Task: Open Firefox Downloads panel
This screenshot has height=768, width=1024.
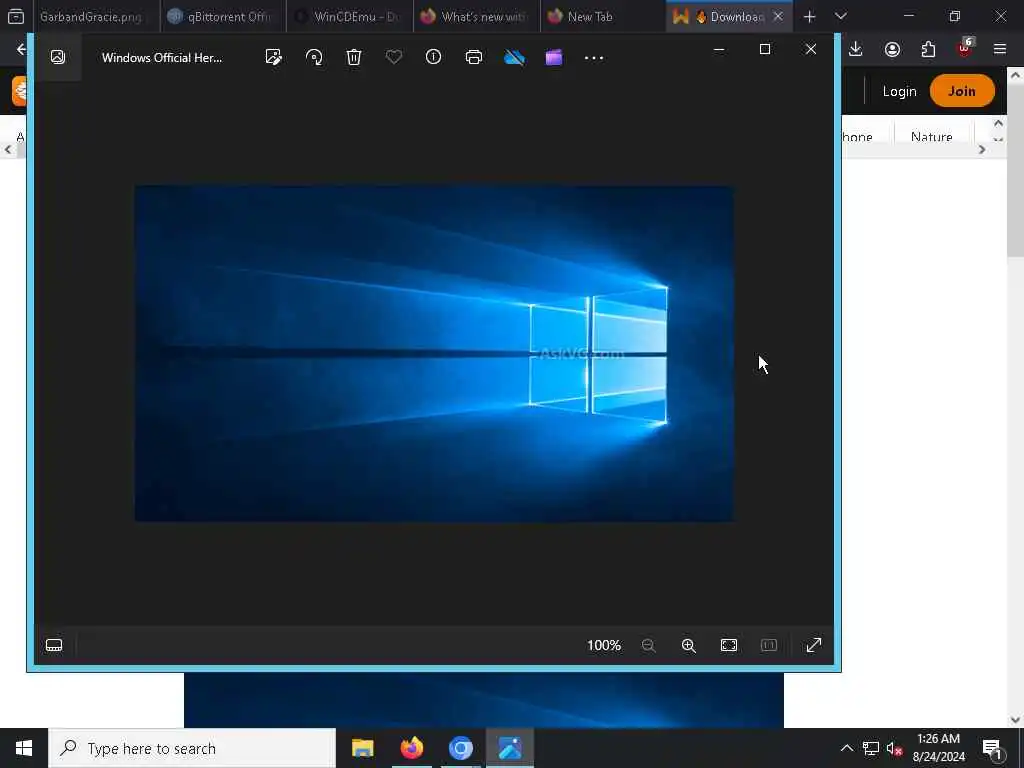Action: tap(856, 49)
